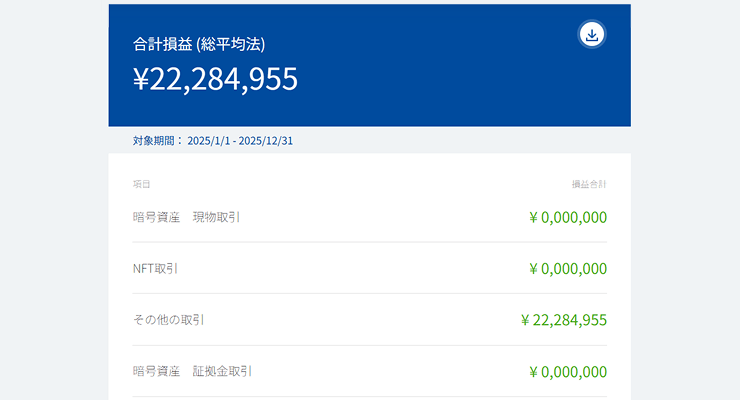Click the NFT取引 row's ¥0,000,000 amount
The image size is (740, 400).
(x=567, y=269)
